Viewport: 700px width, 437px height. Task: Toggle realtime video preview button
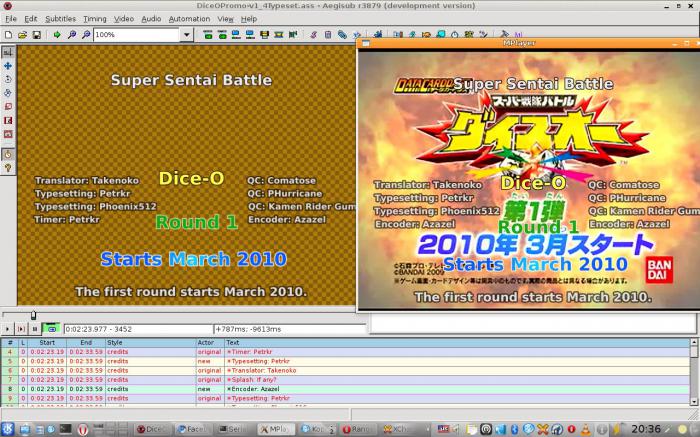[x=8, y=154]
